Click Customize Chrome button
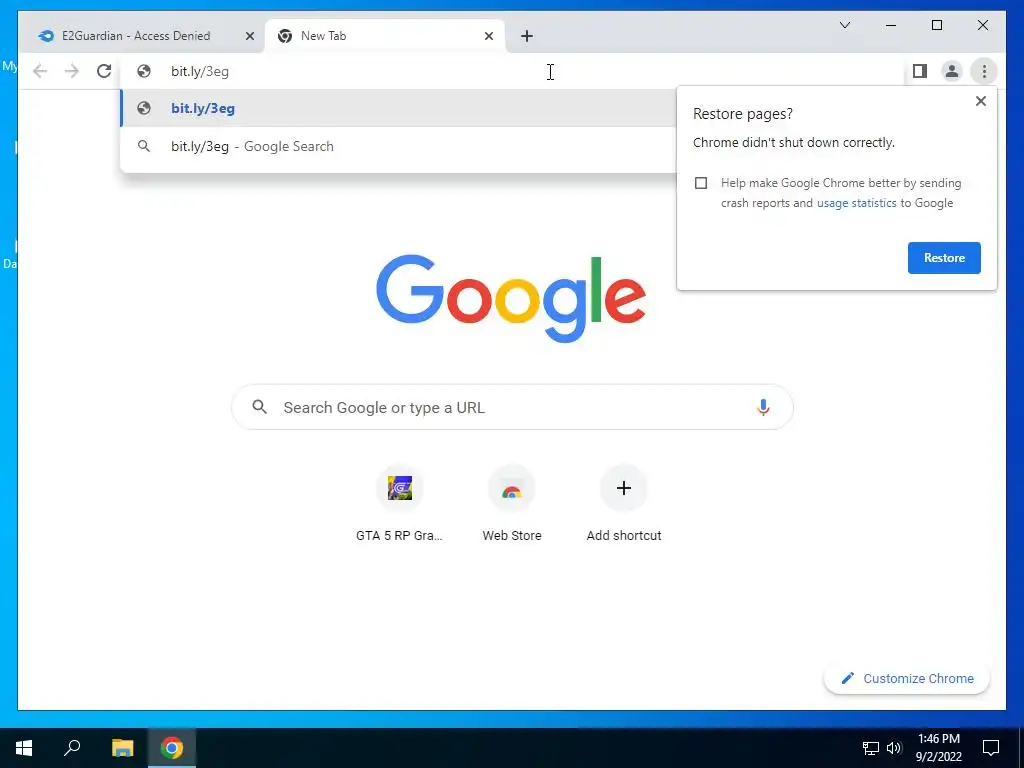This screenshot has width=1024, height=768. [x=906, y=679]
